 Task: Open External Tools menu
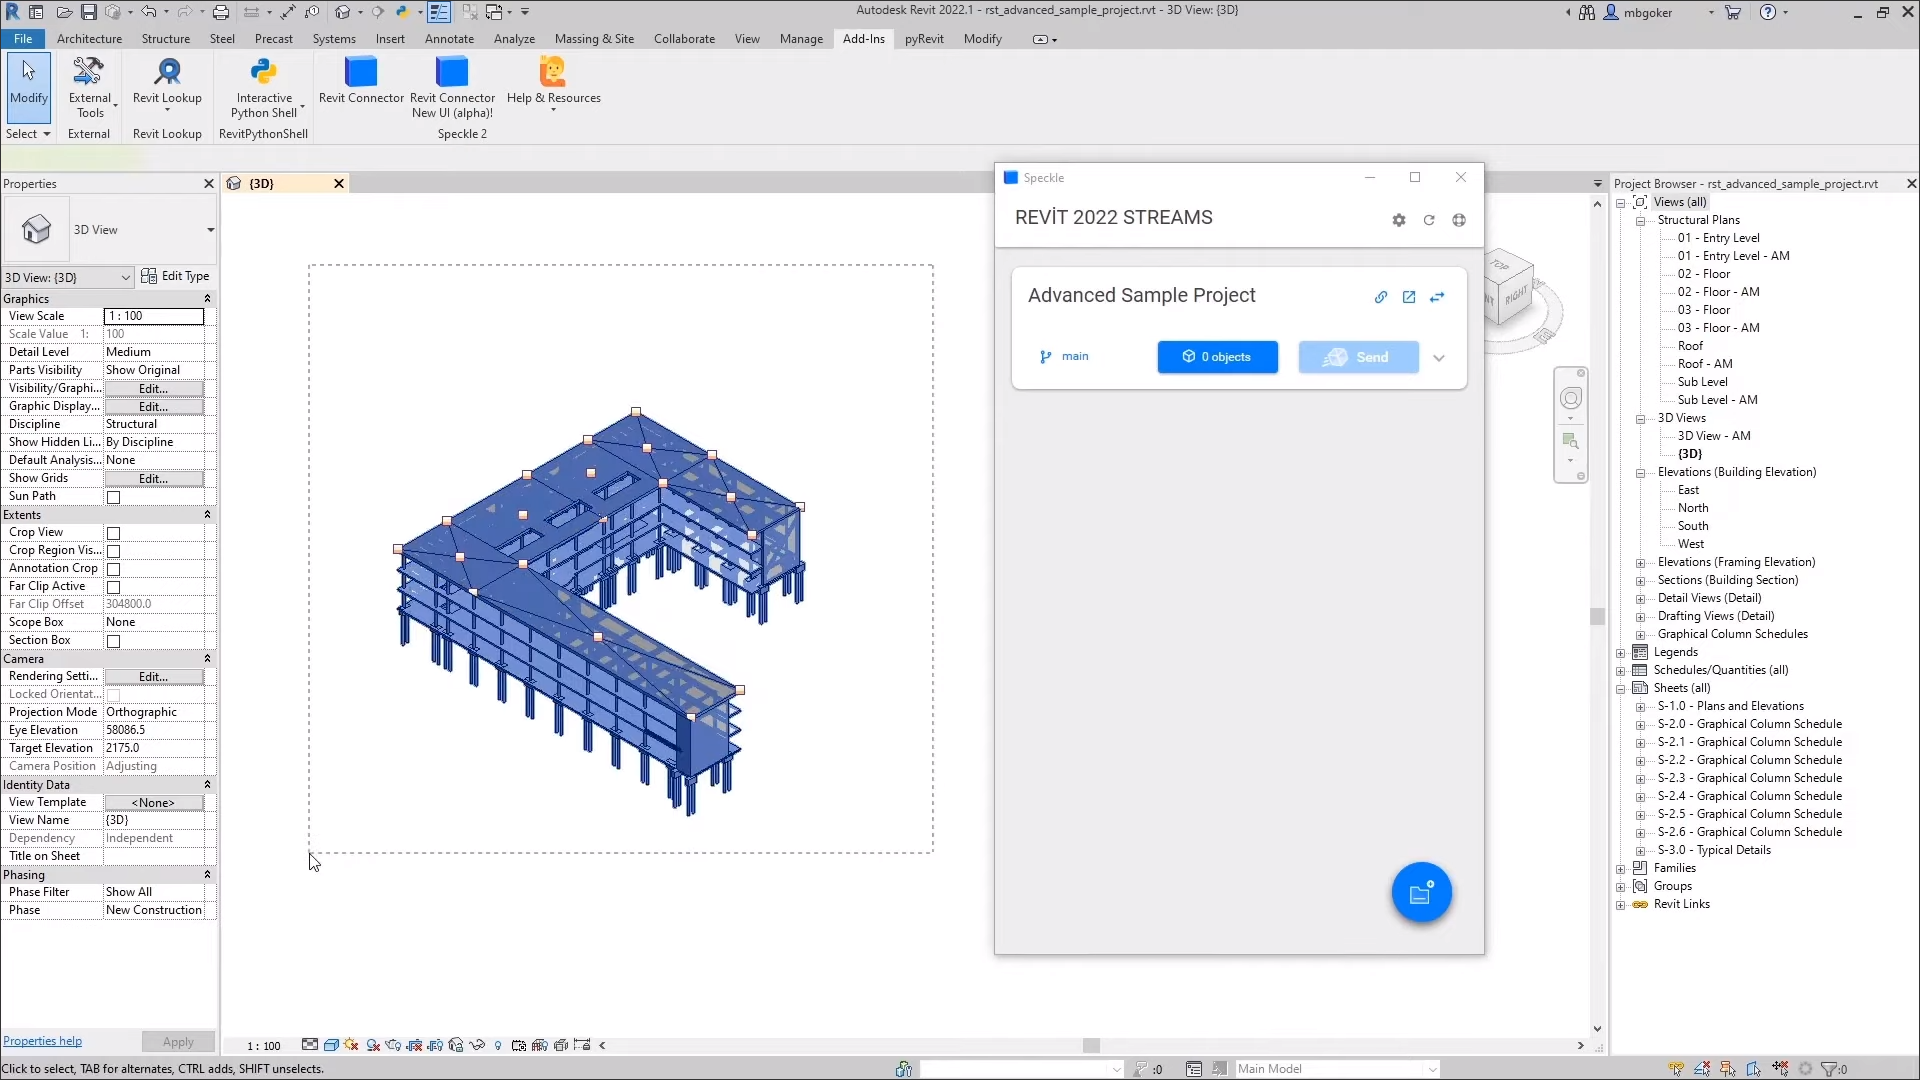(x=90, y=88)
